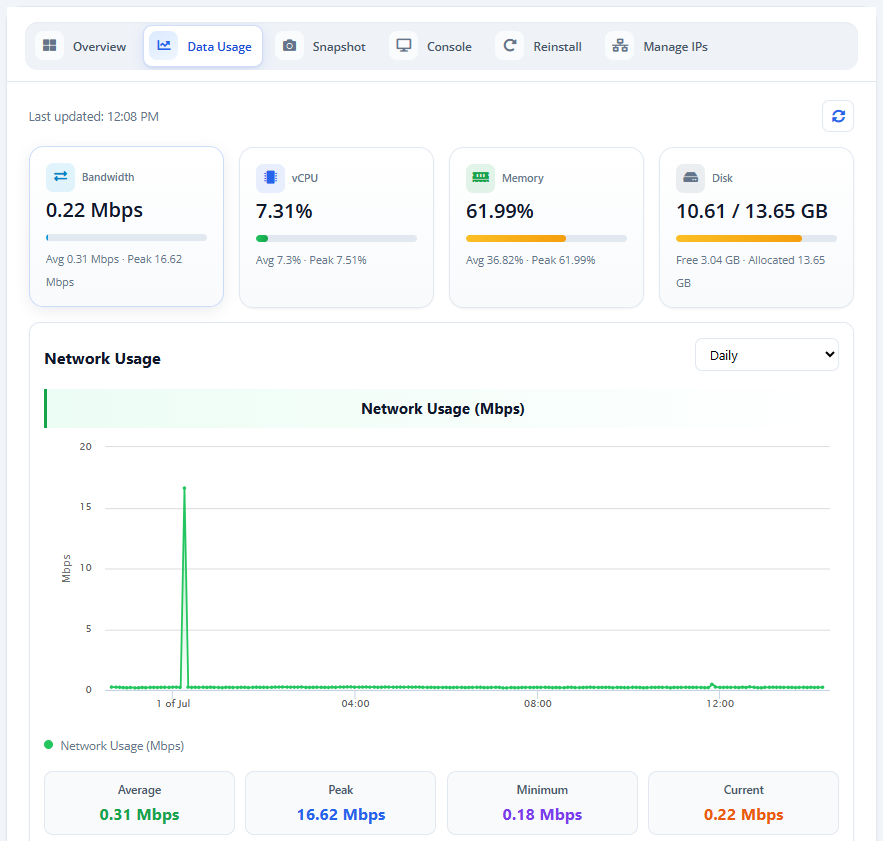The width and height of the screenshot is (883, 841).
Task: Click the '04:00' x-axis label
Action: coord(355,704)
